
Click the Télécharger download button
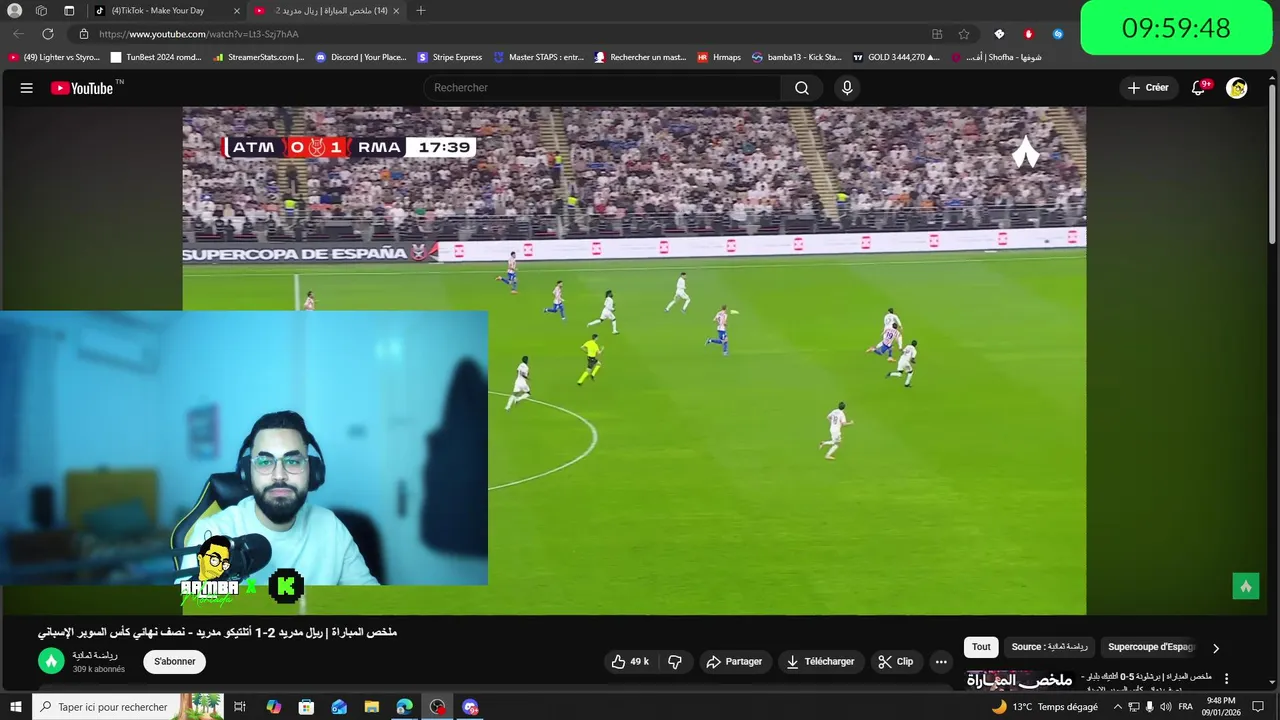820,661
